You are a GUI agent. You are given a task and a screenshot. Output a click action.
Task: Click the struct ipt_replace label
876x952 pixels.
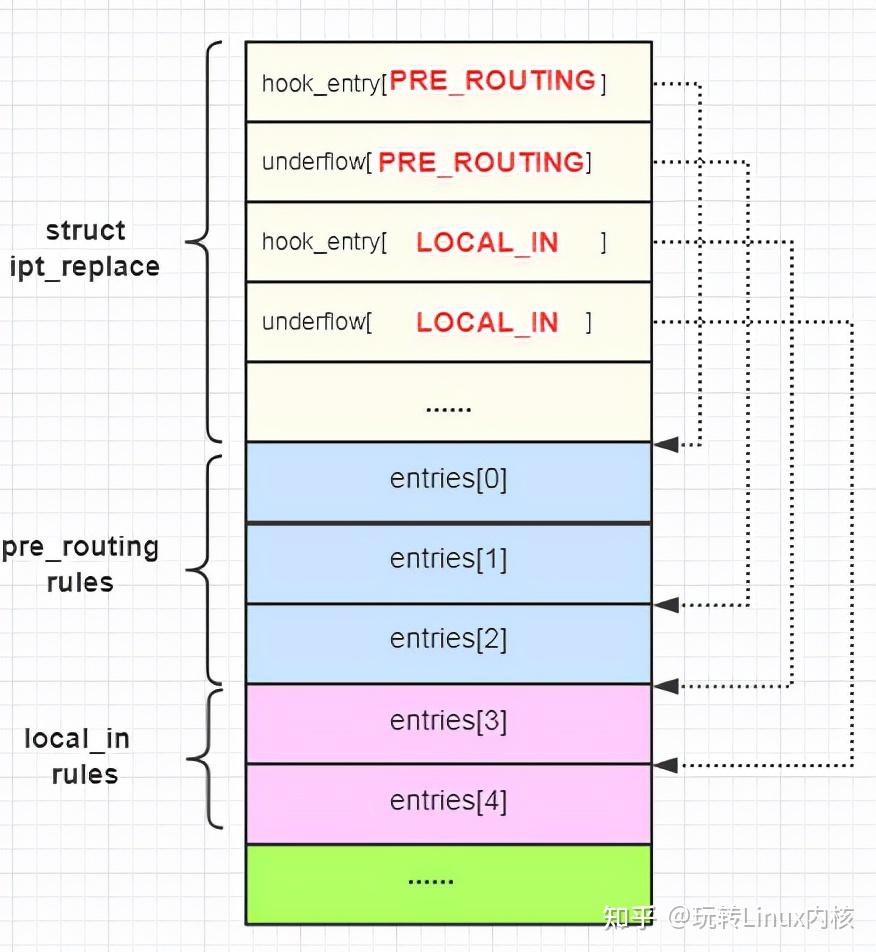click(x=85, y=249)
